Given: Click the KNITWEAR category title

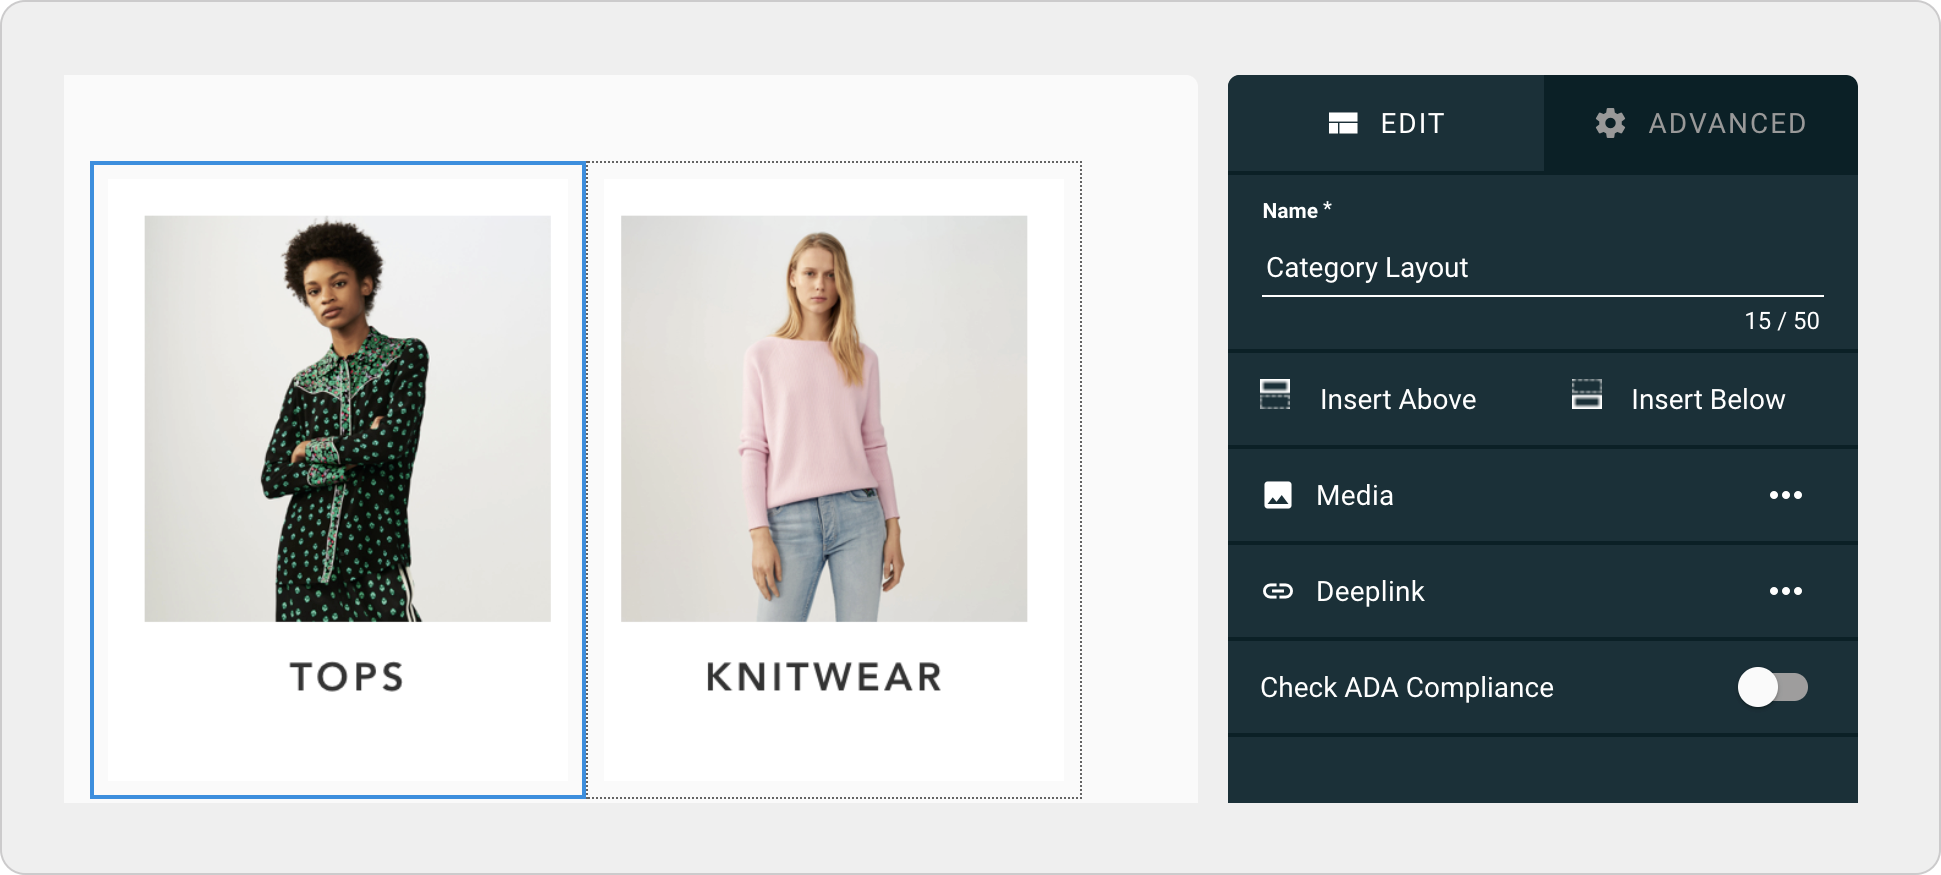Looking at the screenshot, I should pos(824,677).
